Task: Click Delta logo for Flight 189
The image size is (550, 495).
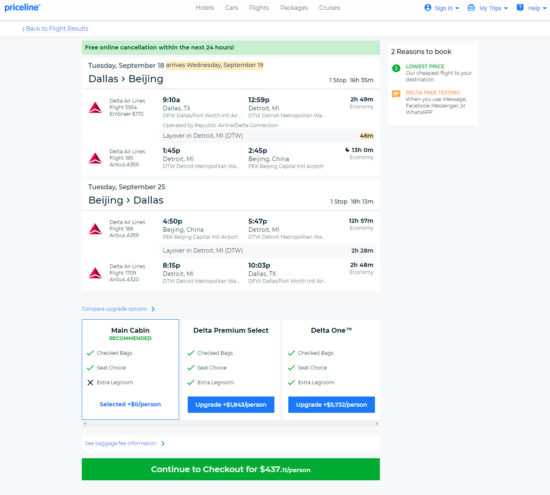Action: point(95,158)
